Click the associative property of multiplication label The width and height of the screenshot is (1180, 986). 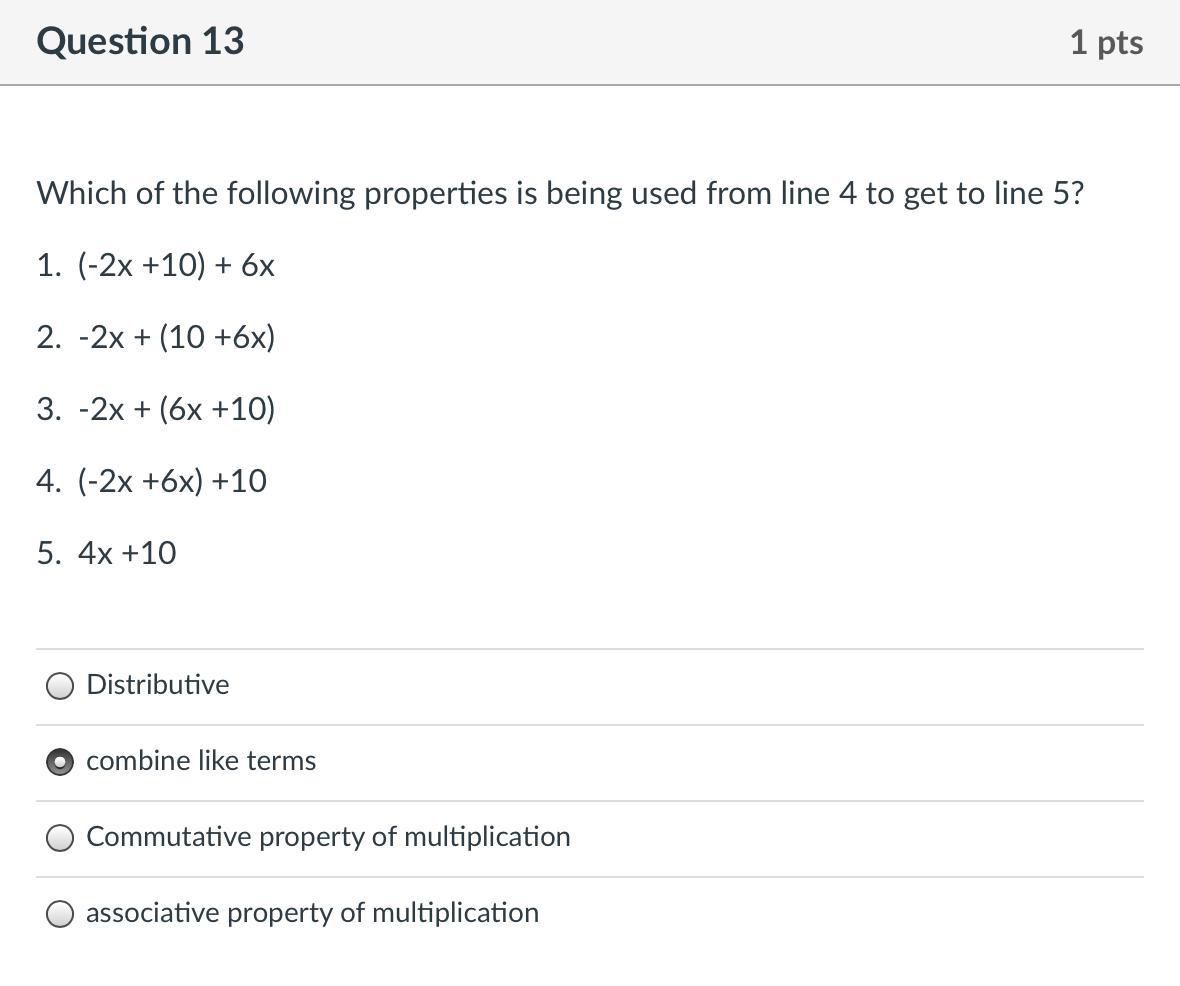coord(312,913)
